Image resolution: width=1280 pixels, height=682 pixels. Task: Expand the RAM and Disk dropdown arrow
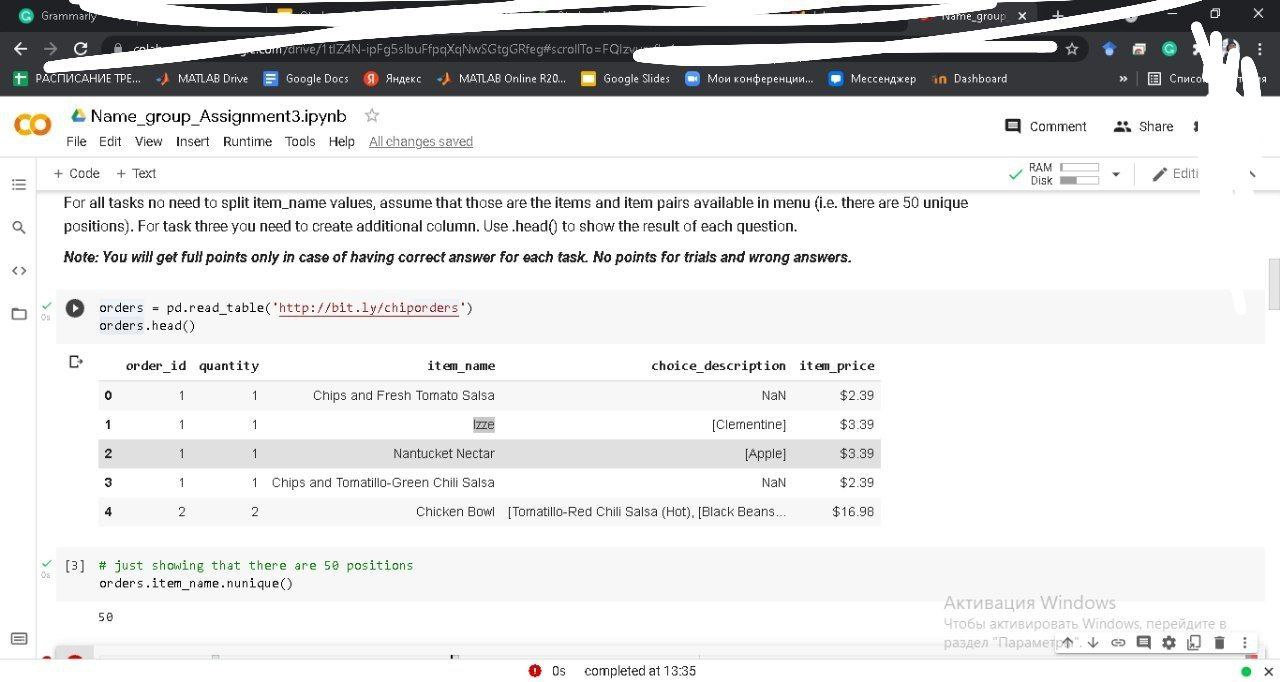pyautogui.click(x=1116, y=174)
